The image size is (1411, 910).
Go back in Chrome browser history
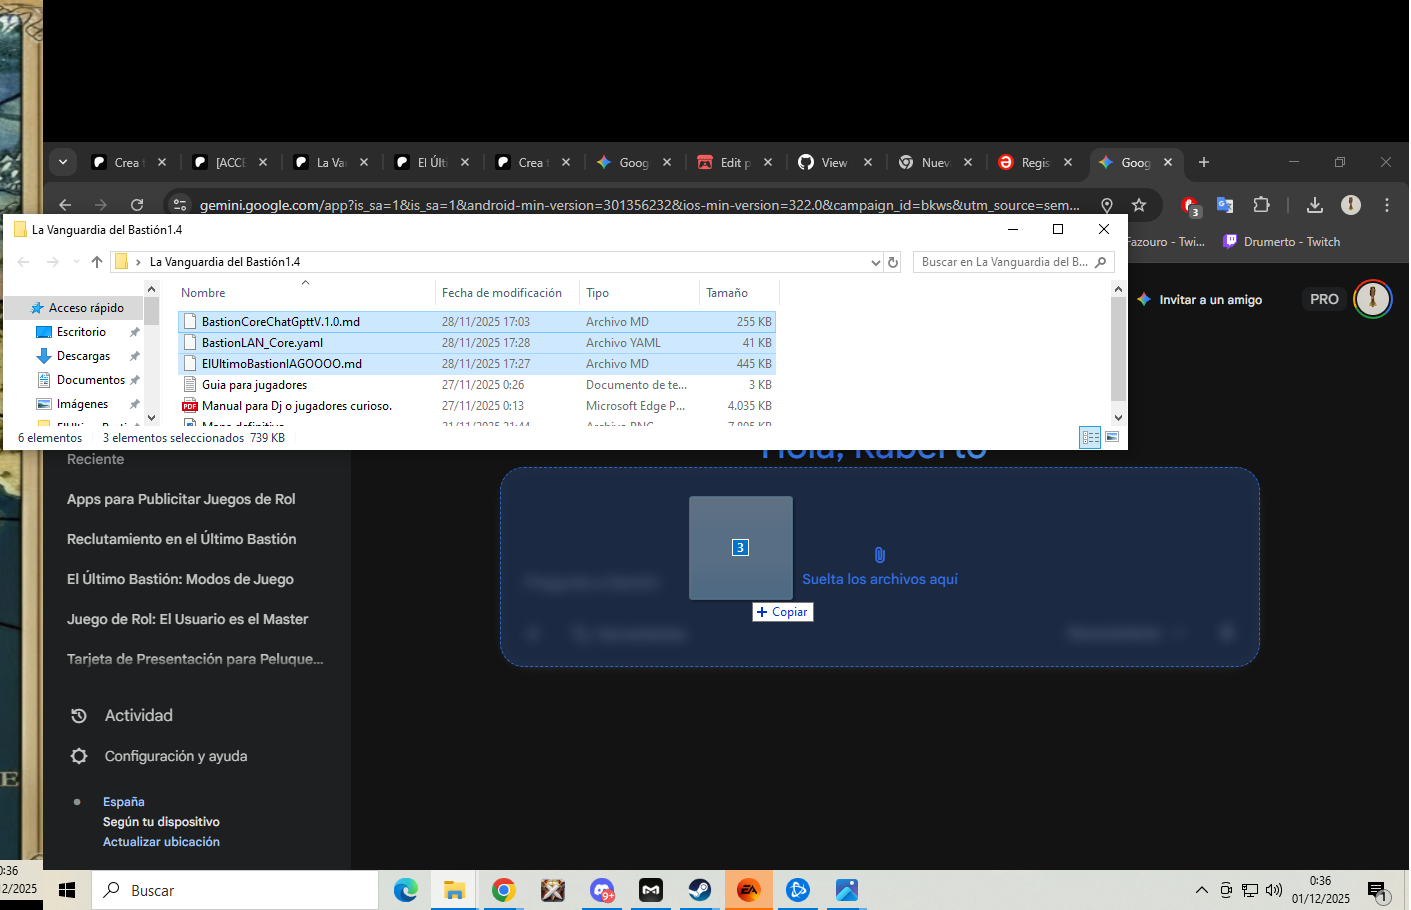[65, 205]
